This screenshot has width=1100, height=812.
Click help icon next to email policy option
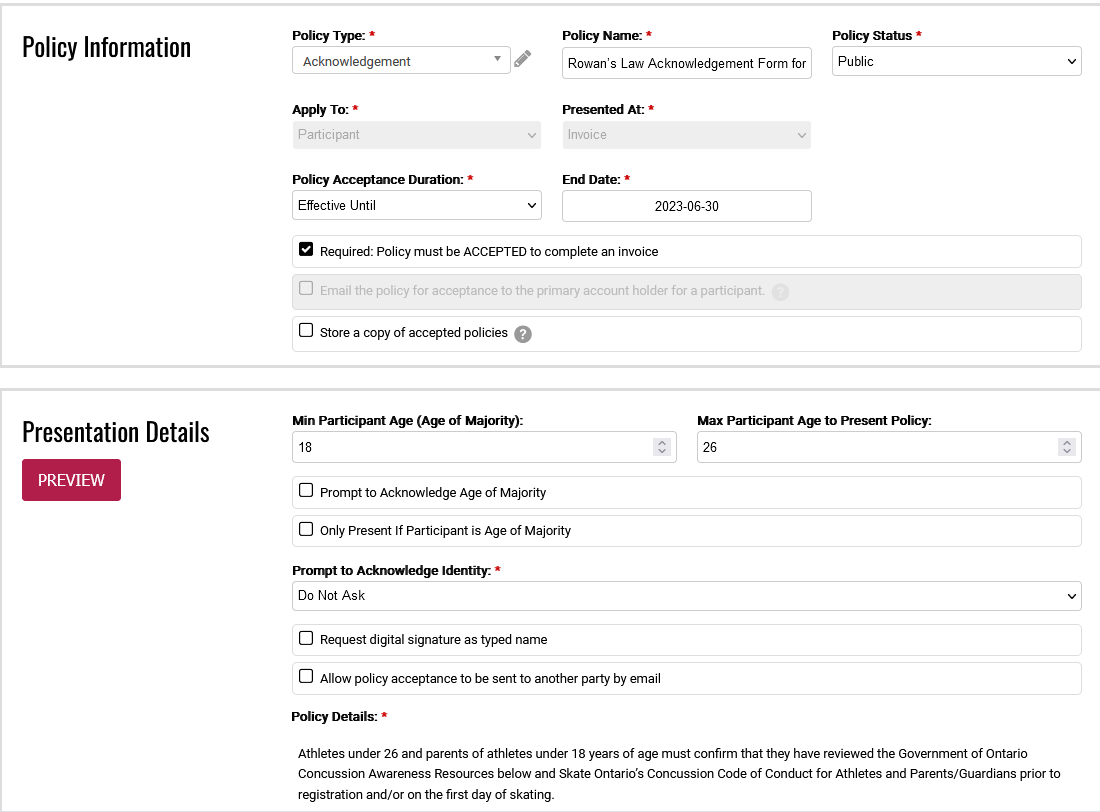pyautogui.click(x=780, y=292)
